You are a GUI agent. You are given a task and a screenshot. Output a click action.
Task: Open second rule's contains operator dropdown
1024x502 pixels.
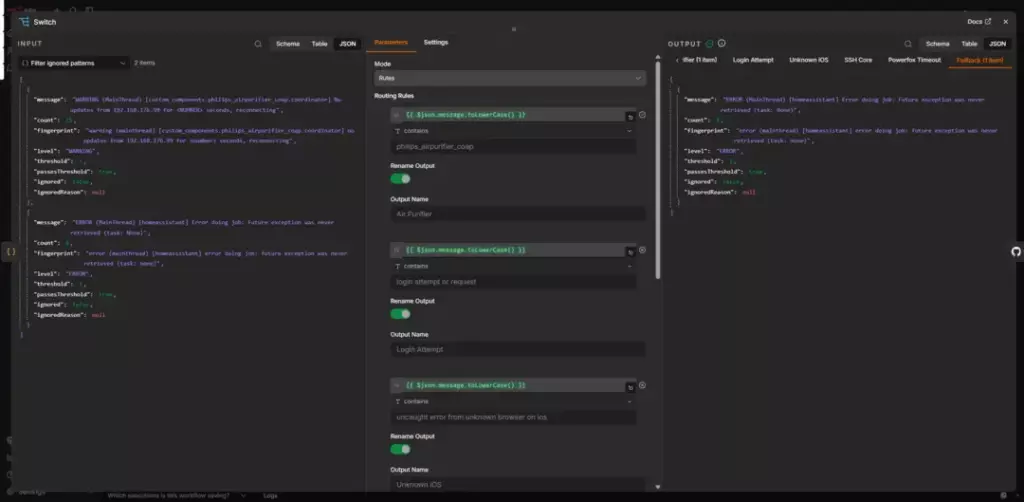click(513, 266)
